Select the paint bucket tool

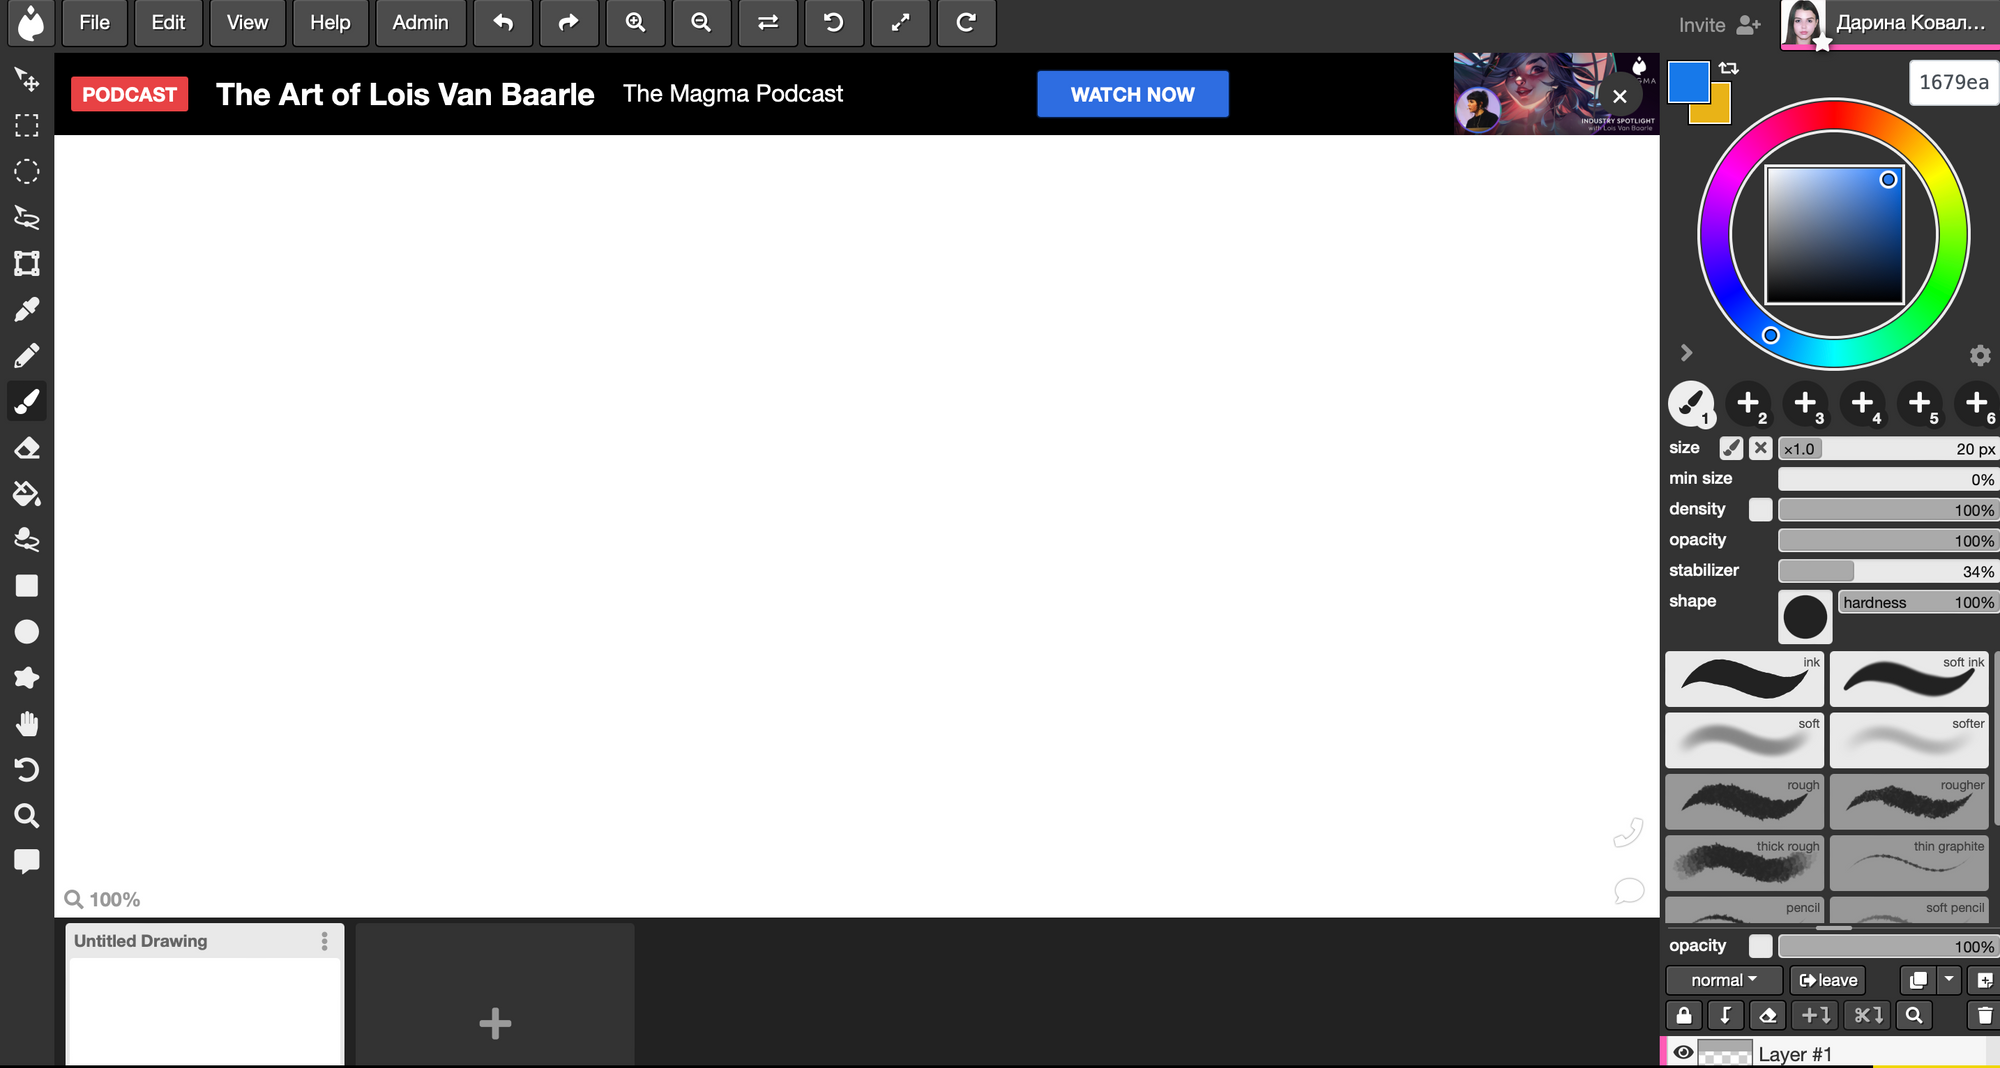pyautogui.click(x=27, y=493)
